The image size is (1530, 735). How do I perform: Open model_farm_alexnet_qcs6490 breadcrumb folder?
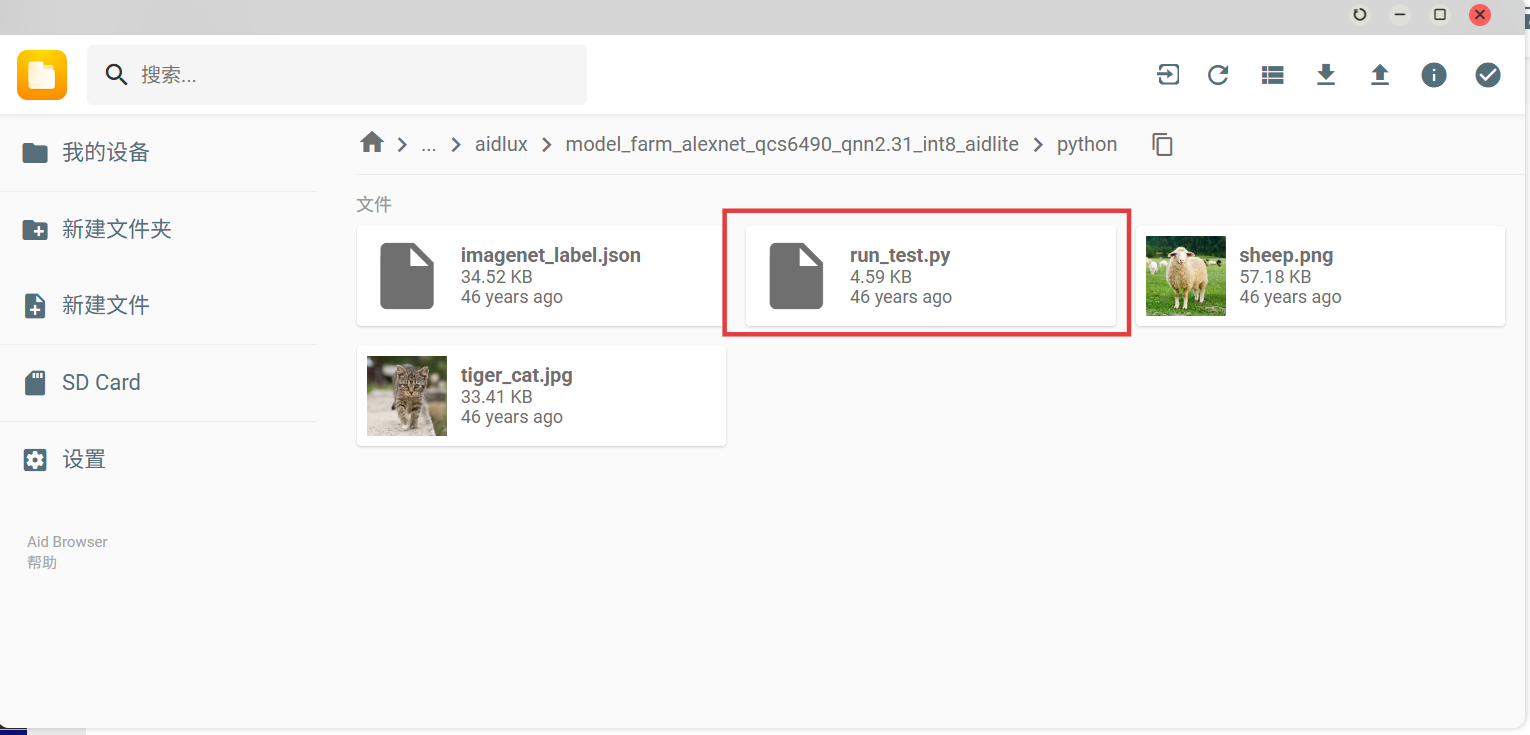click(x=792, y=145)
